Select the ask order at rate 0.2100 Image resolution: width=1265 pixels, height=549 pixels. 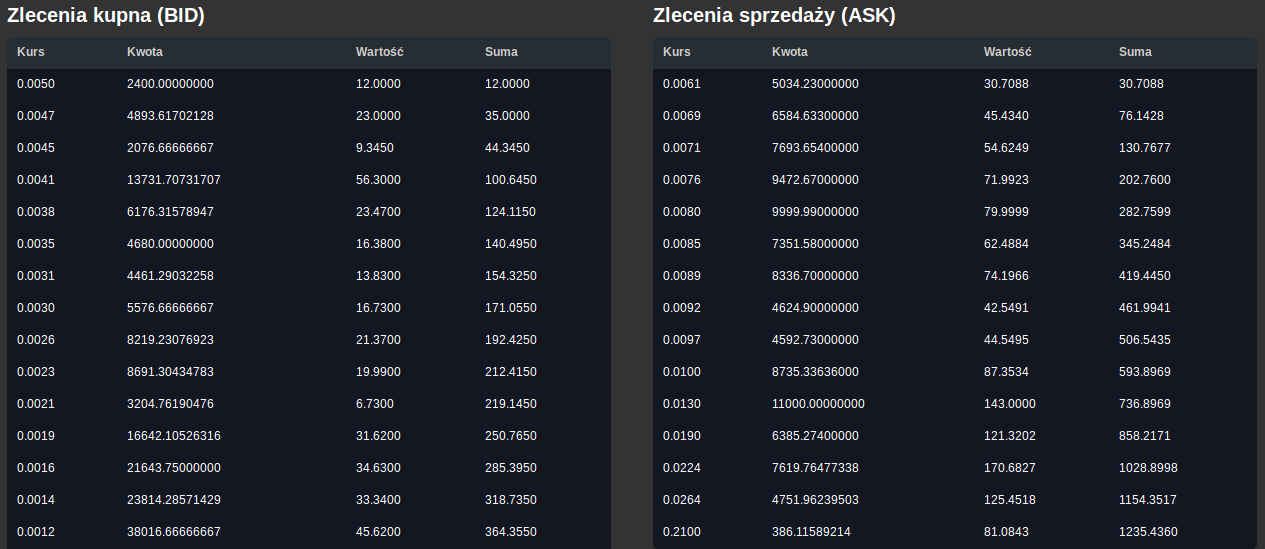955,532
